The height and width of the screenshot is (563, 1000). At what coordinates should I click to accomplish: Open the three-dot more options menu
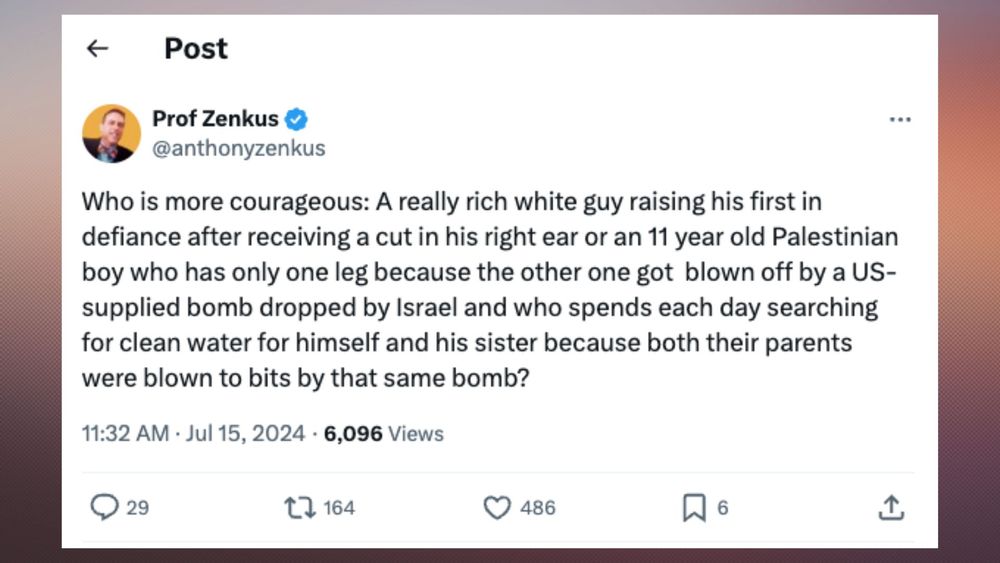click(899, 120)
